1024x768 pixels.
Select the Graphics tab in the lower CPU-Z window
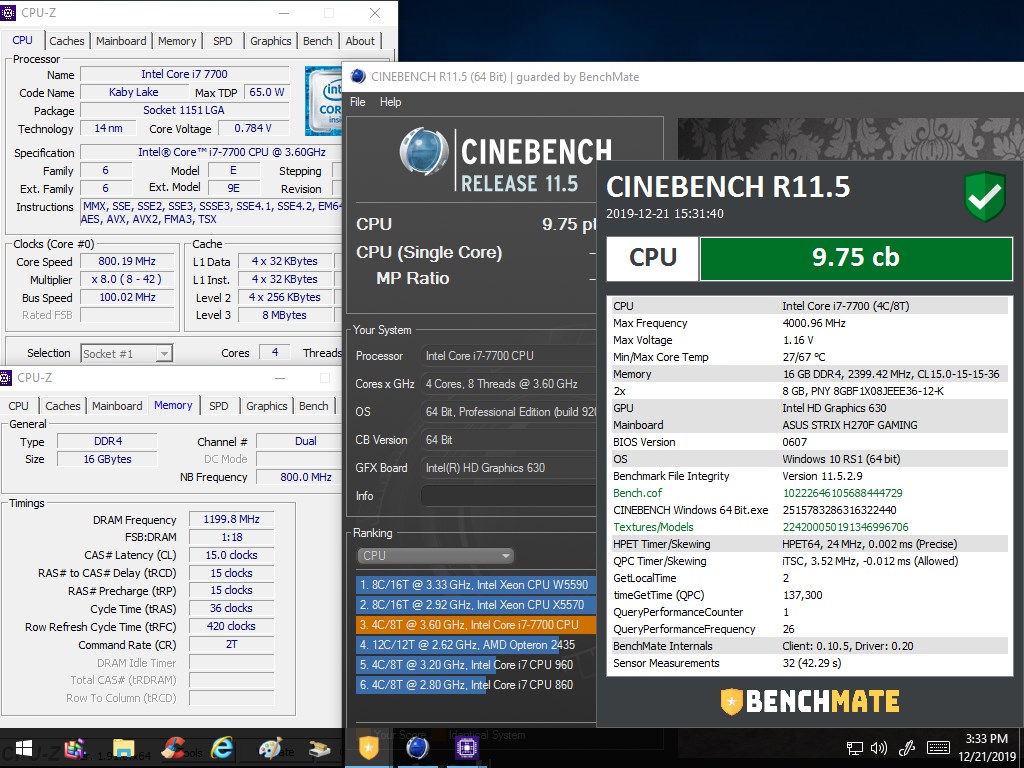point(266,406)
